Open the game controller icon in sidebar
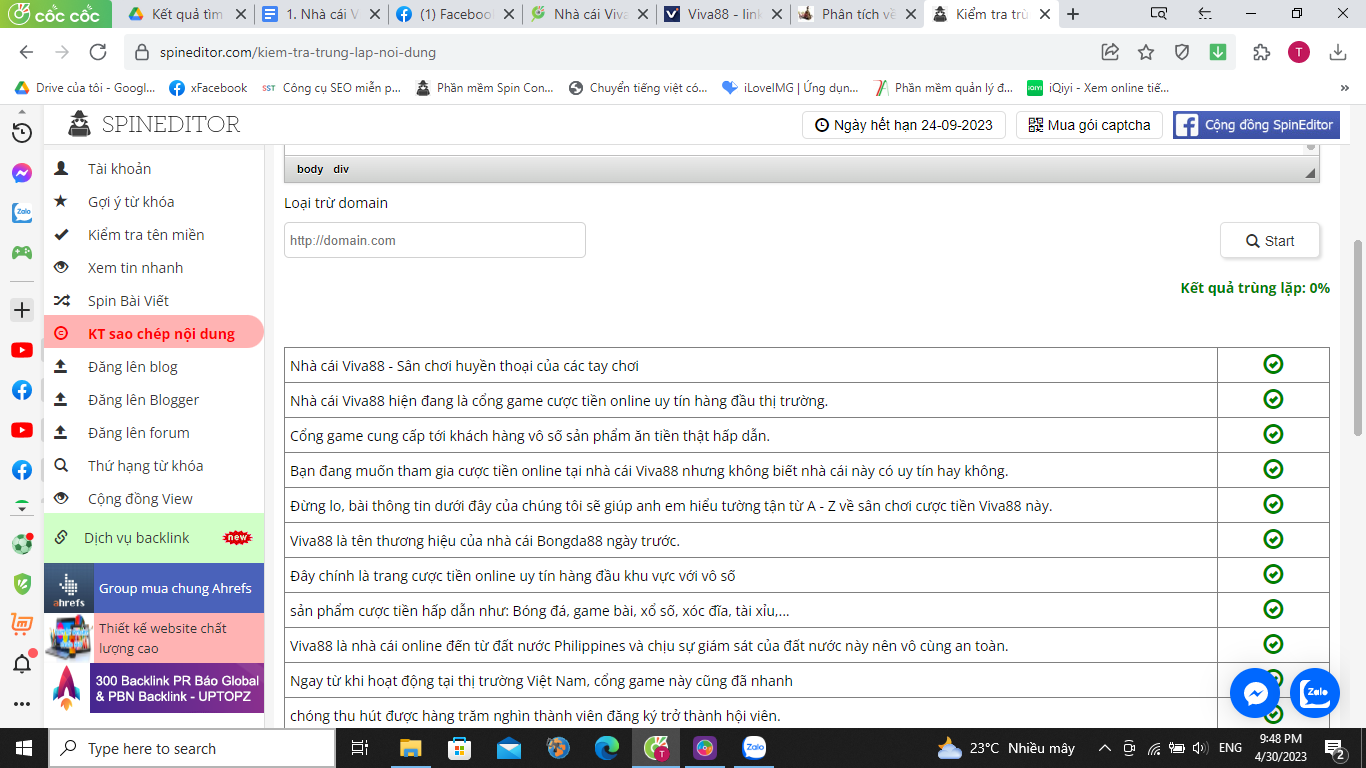 point(21,252)
